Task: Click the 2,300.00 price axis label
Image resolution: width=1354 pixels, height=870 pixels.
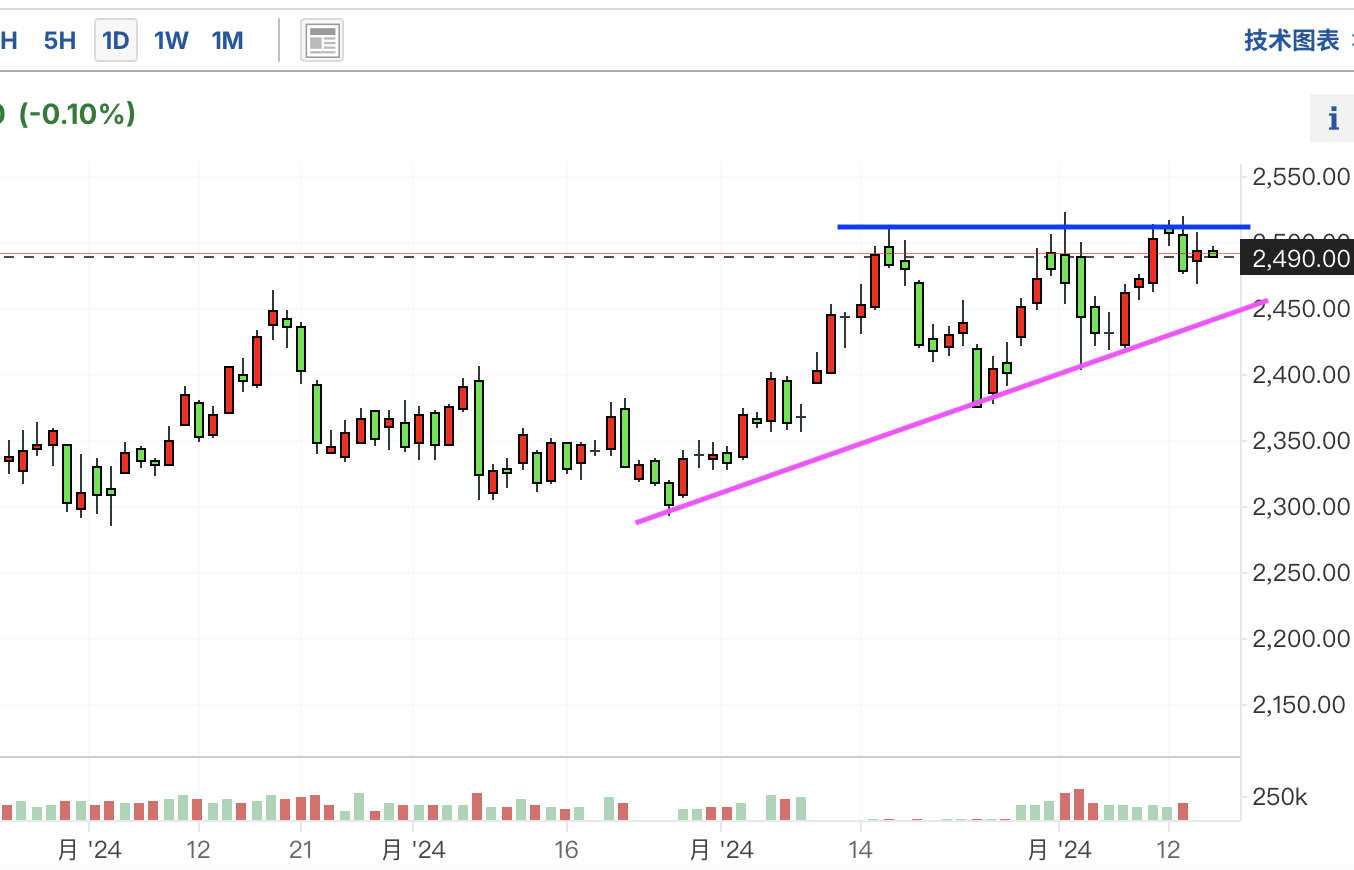Action: click(x=1299, y=507)
